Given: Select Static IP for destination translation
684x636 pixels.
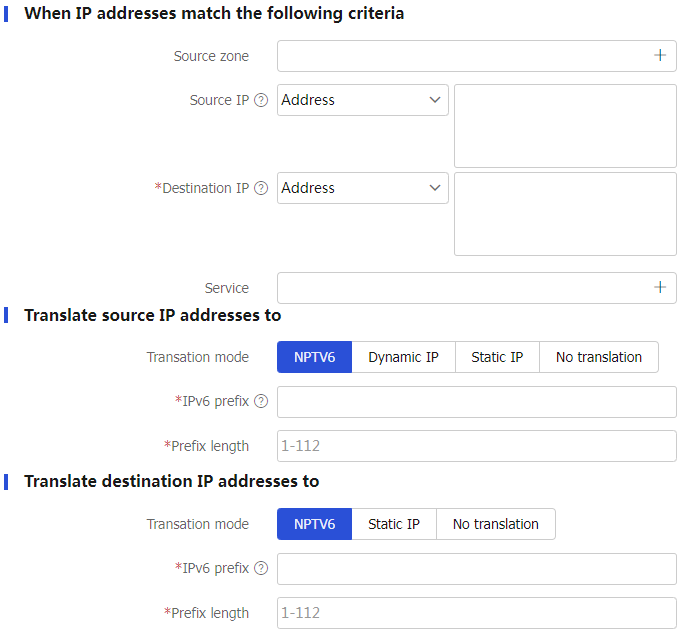Looking at the screenshot, I should click(393, 524).
